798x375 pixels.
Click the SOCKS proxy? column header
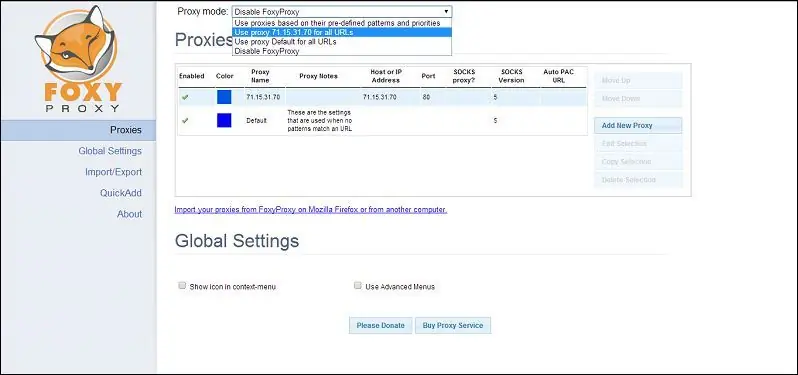pos(464,76)
